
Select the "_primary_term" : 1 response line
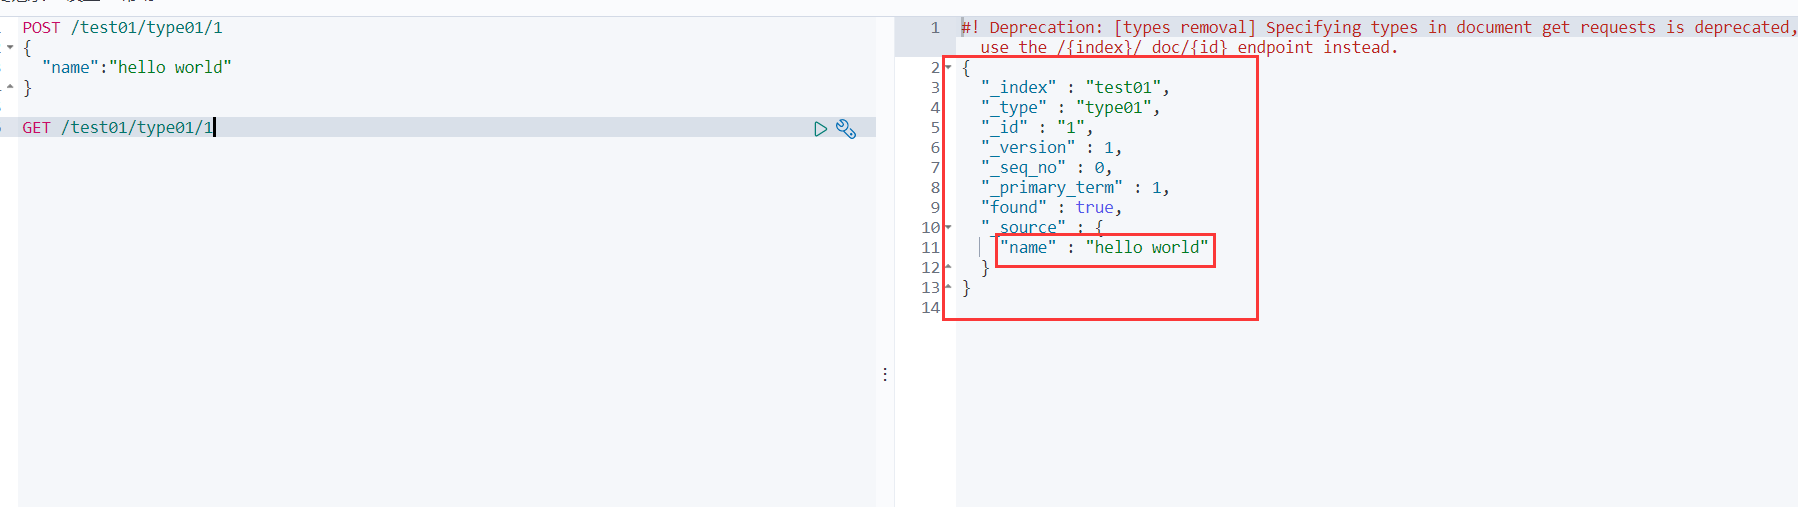pyautogui.click(x=1075, y=188)
